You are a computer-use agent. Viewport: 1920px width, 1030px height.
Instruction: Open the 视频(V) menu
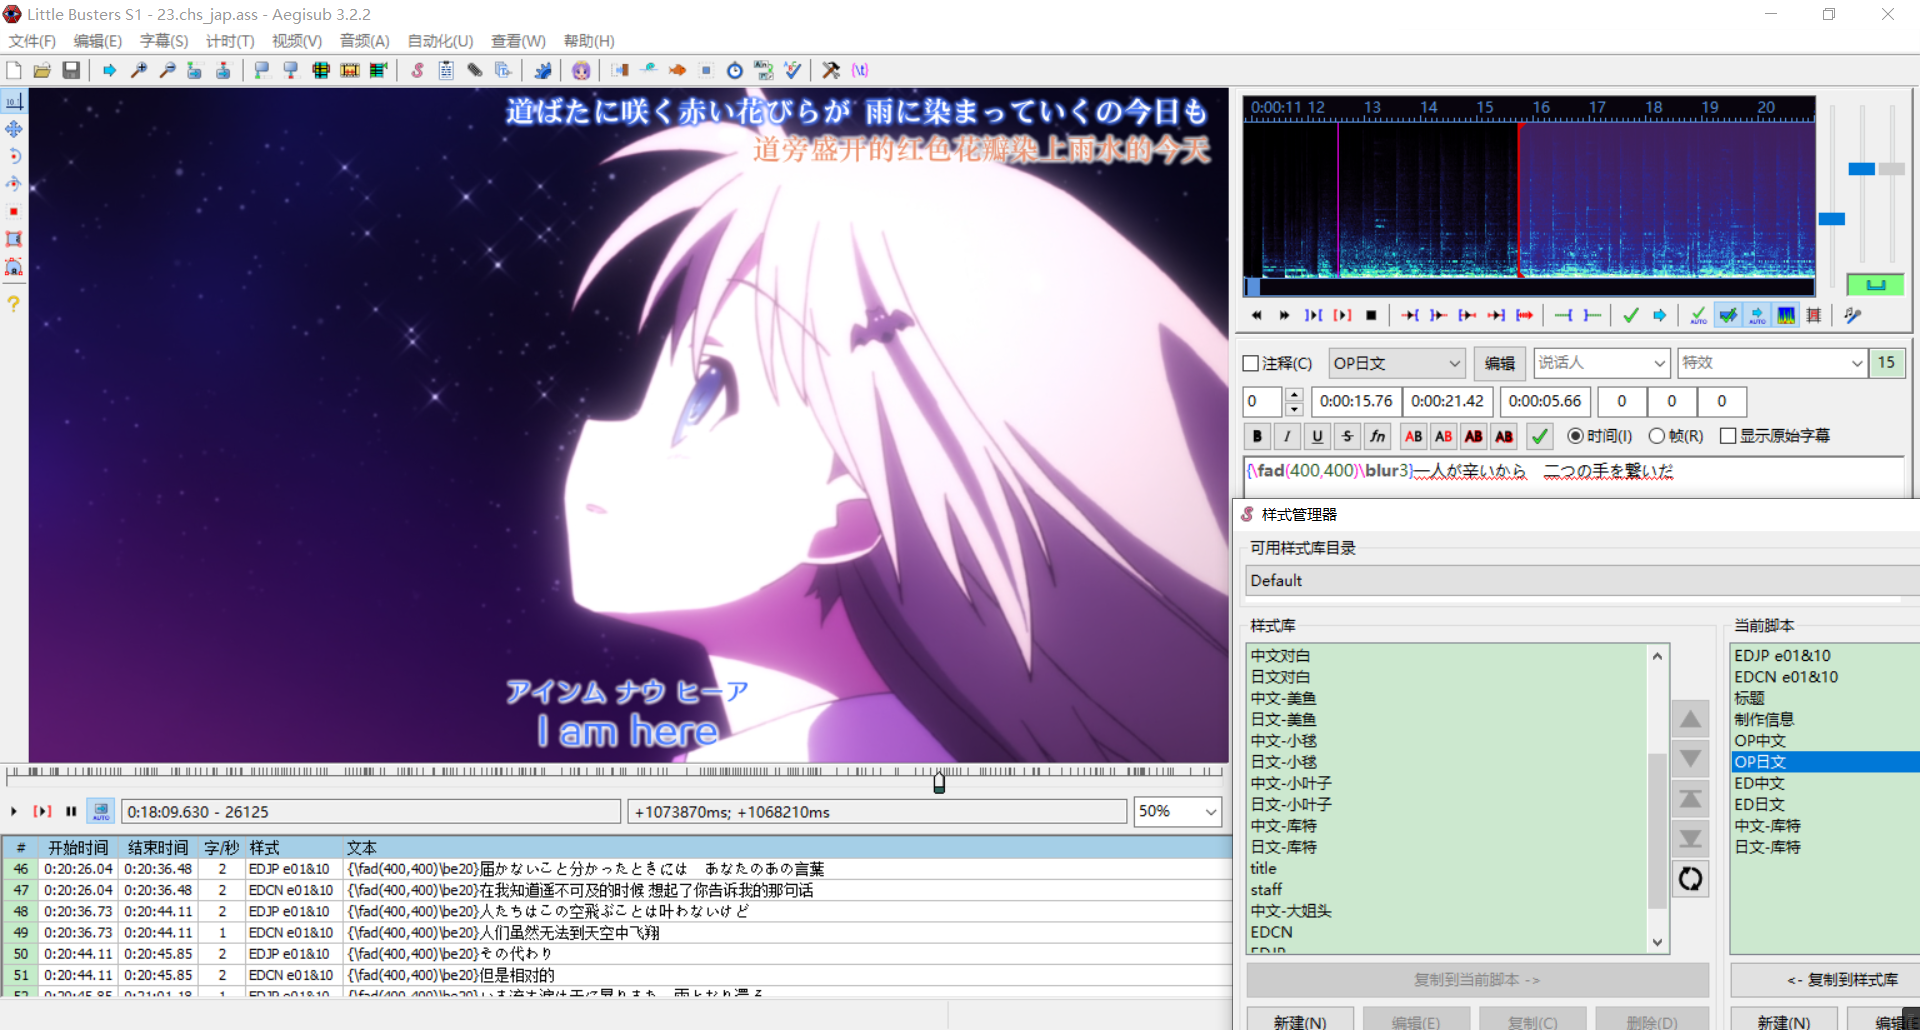point(297,41)
